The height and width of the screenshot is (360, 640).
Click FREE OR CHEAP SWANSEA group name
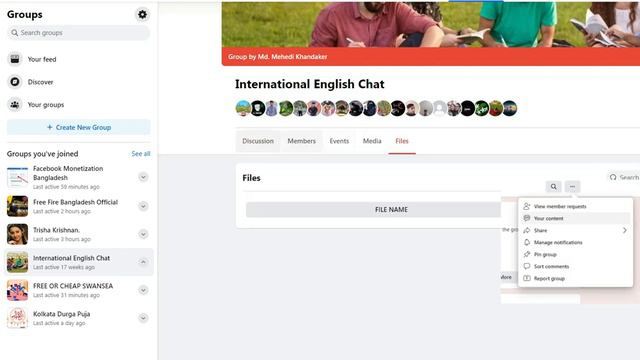click(73, 286)
